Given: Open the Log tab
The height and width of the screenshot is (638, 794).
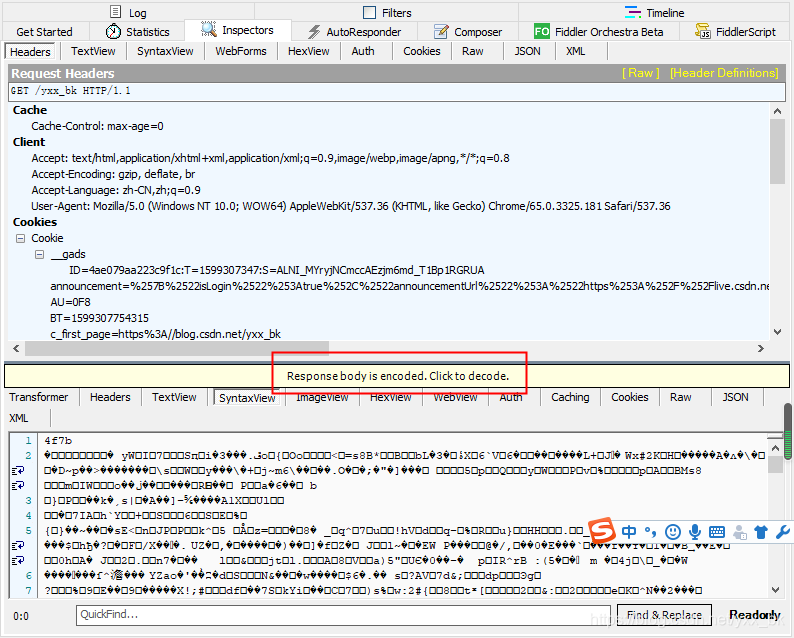Looking at the screenshot, I should 128,12.
